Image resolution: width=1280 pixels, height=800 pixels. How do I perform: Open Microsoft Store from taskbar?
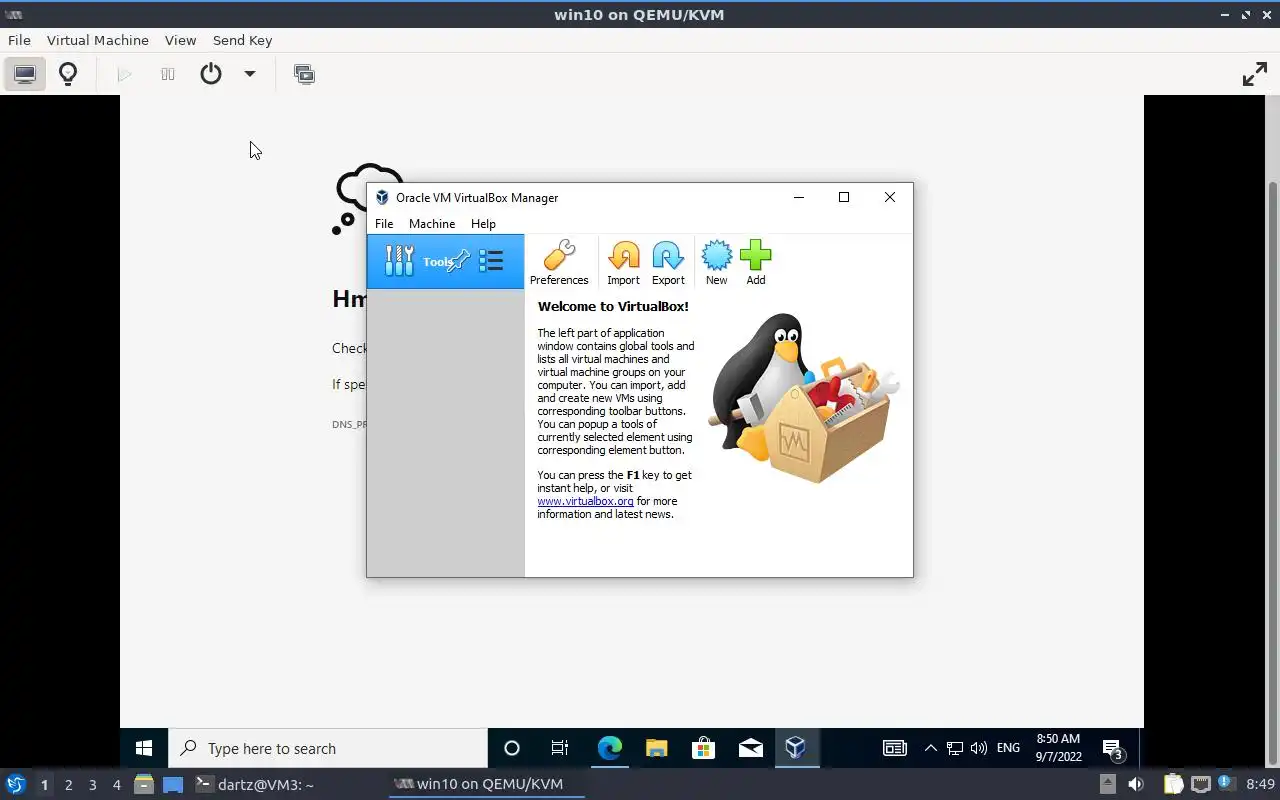pyautogui.click(x=703, y=748)
